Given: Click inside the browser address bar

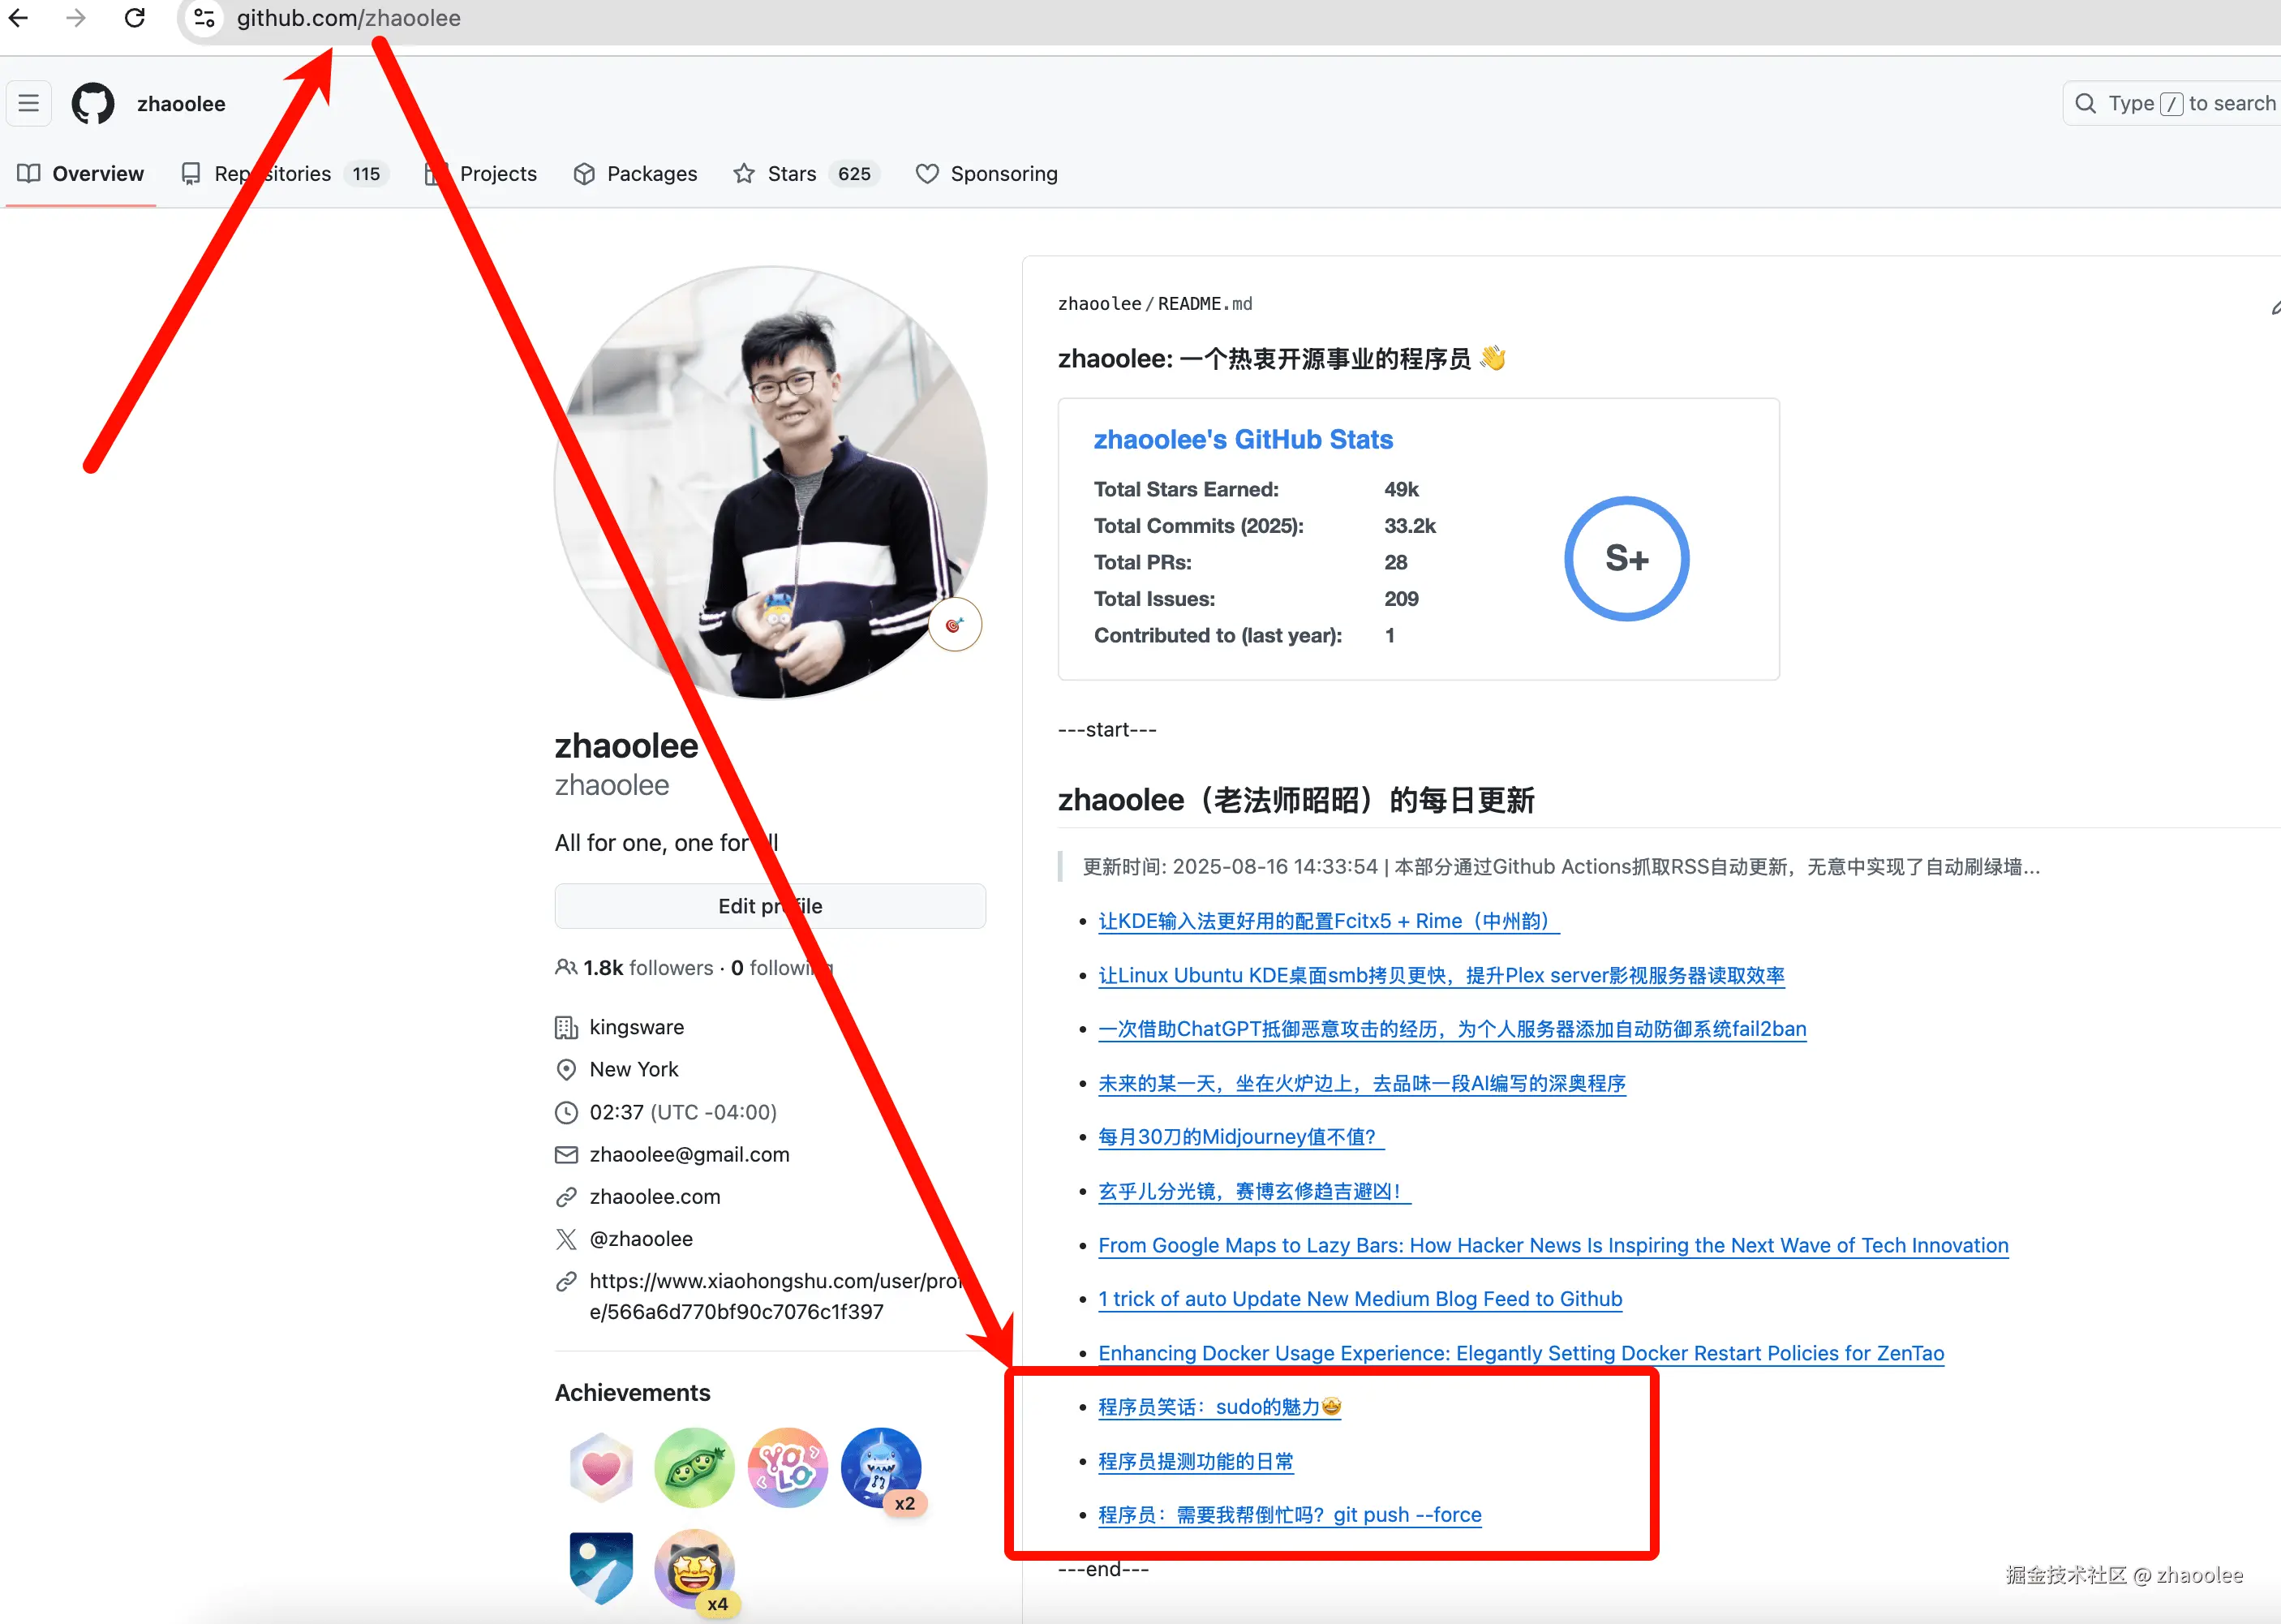Looking at the screenshot, I should point(600,18).
